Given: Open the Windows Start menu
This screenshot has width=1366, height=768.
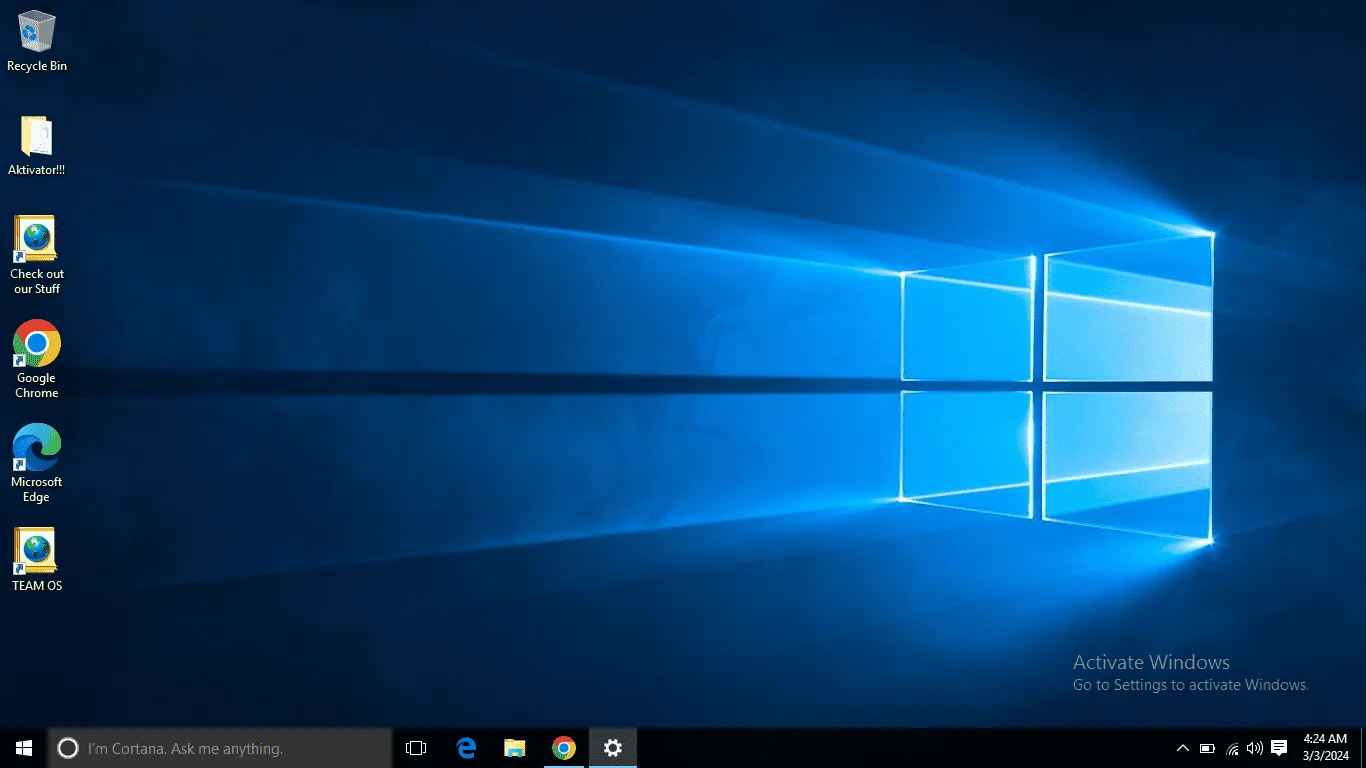Looking at the screenshot, I should (x=24, y=748).
